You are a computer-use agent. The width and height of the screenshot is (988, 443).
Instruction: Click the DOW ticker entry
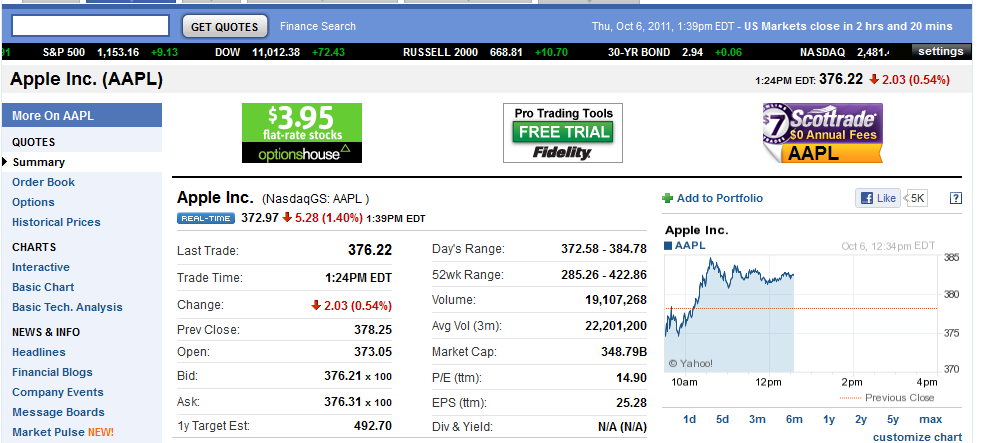[280, 52]
